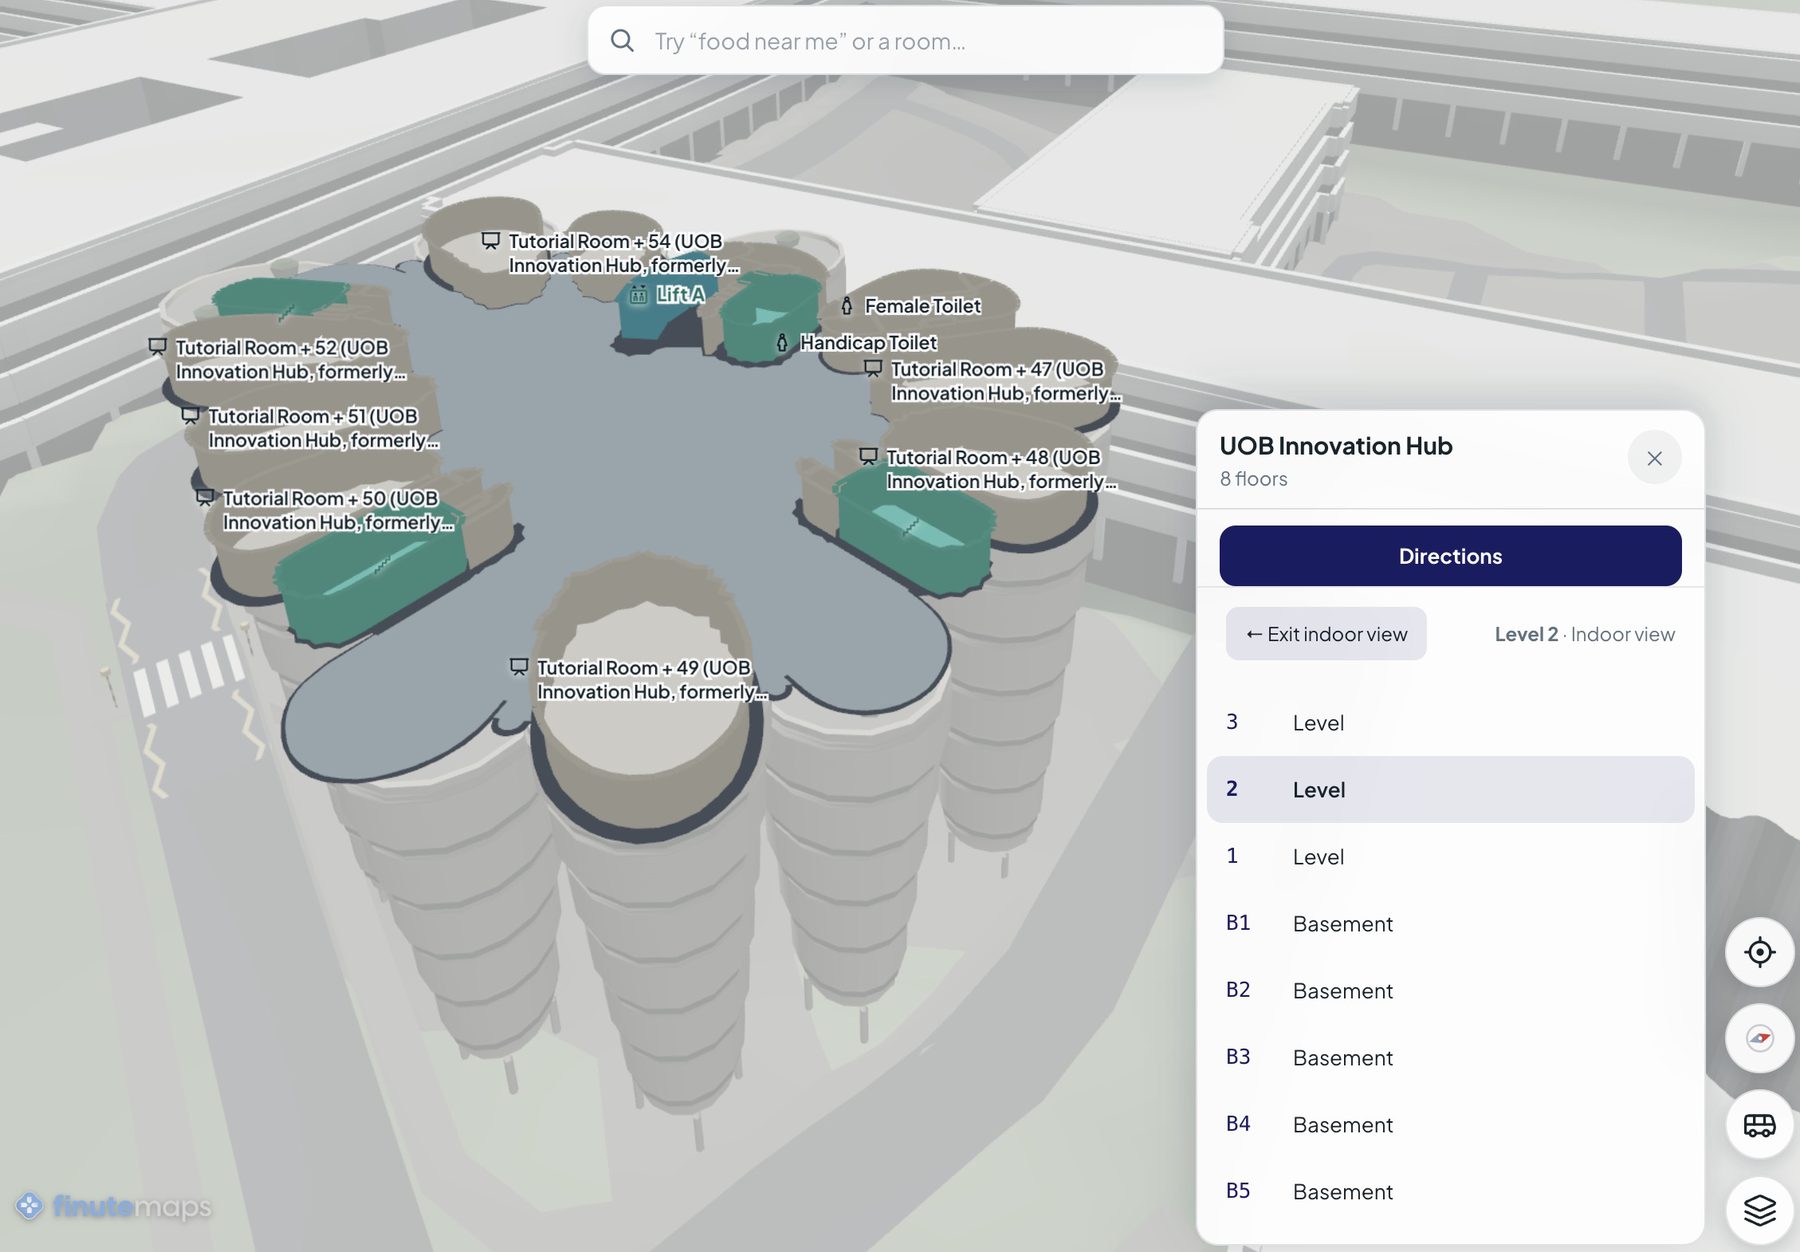Click Tutorial Room + 48 icon
Screen dimensions: 1800x1252
click(x=868, y=456)
